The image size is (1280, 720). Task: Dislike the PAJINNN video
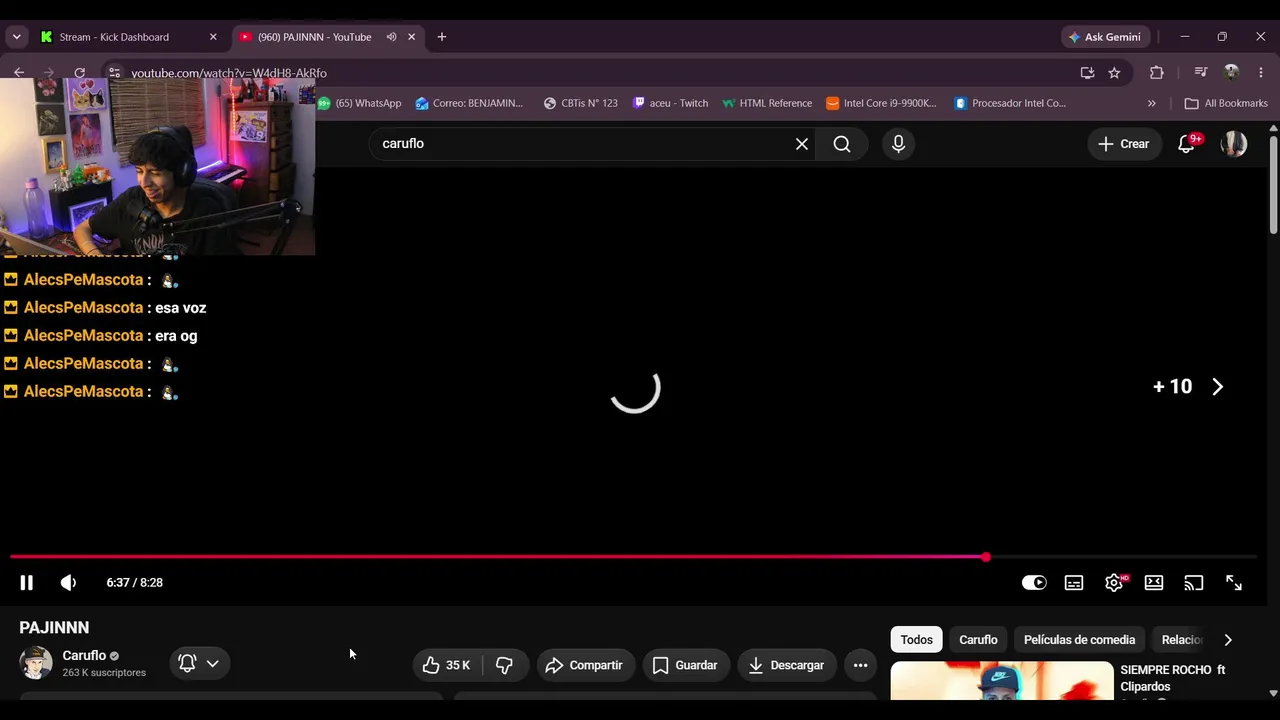point(505,665)
